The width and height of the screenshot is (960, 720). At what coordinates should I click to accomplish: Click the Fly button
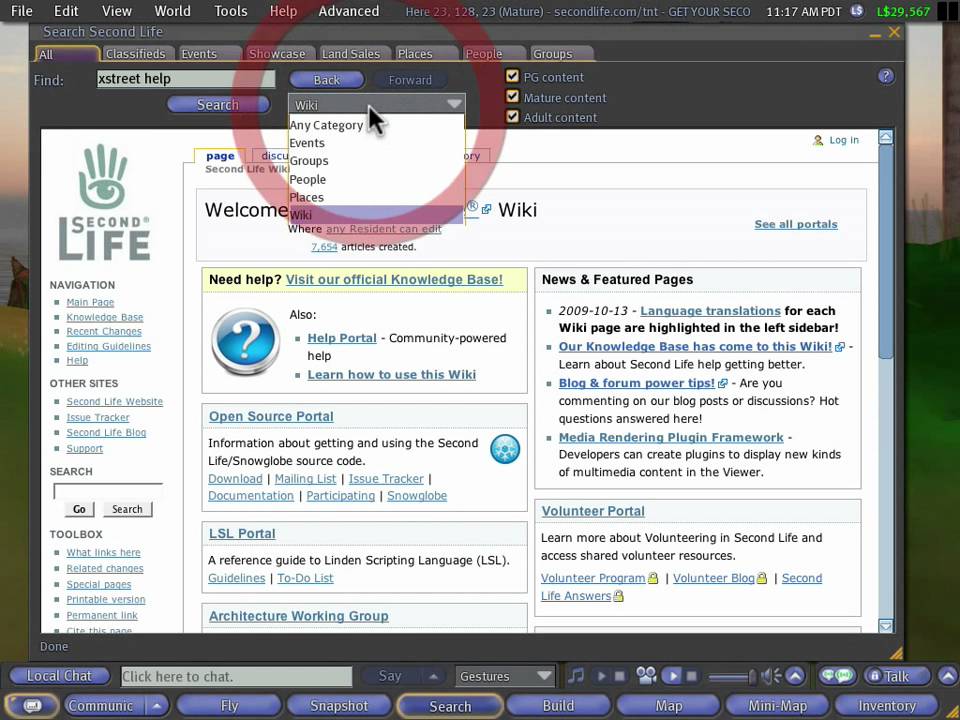[x=229, y=706]
